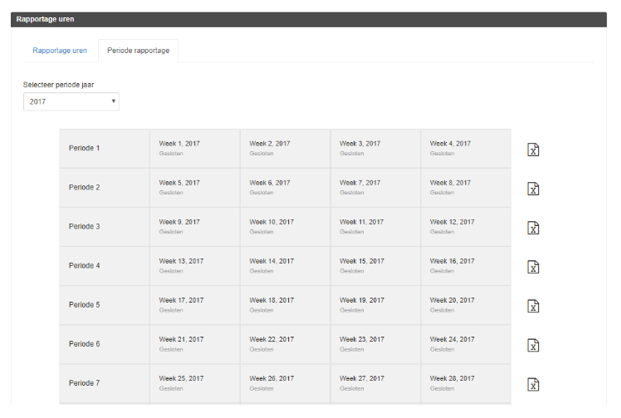Select the Periode rapportage tab
The width and height of the screenshot is (621, 418).
point(138,50)
